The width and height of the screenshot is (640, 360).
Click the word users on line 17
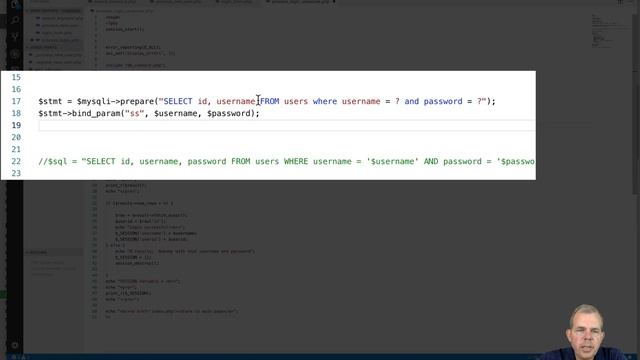296,101
